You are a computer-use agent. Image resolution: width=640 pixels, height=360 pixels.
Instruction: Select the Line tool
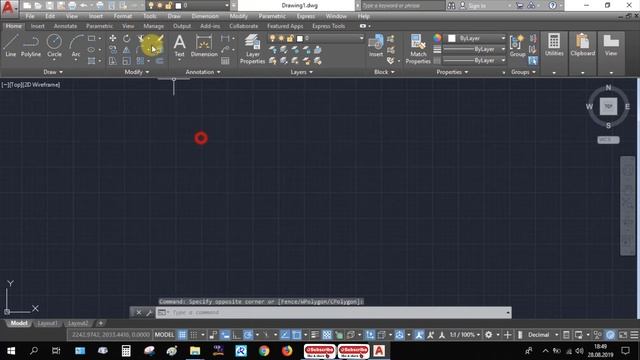(11, 45)
